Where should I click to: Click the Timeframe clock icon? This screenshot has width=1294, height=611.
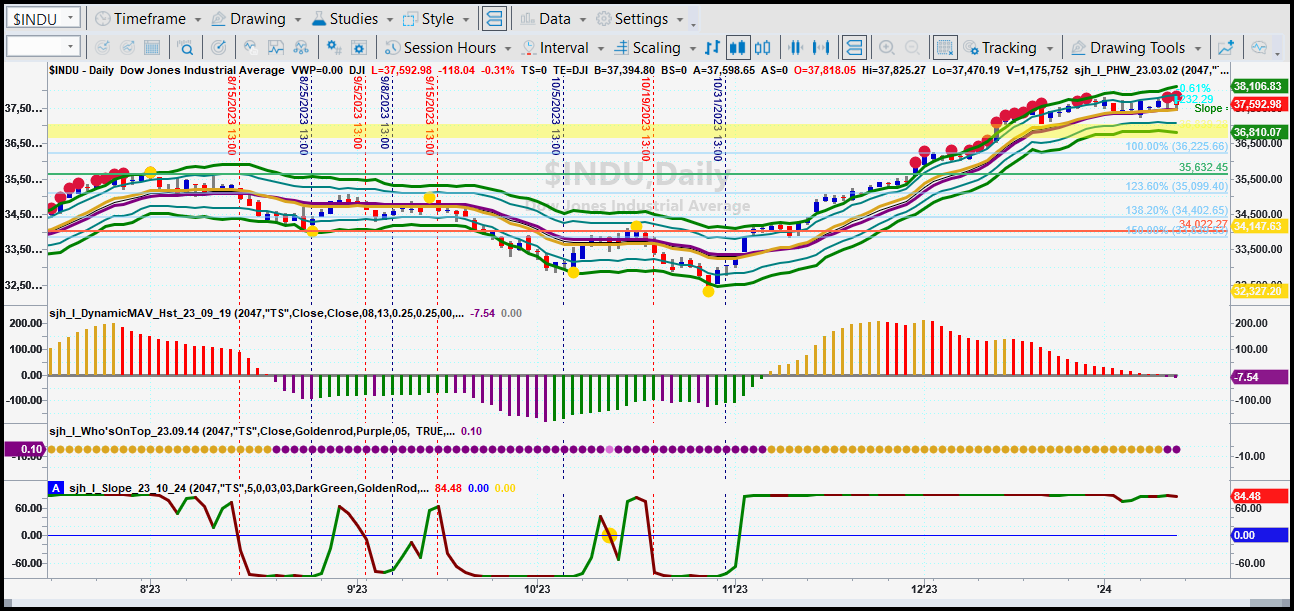pos(102,19)
